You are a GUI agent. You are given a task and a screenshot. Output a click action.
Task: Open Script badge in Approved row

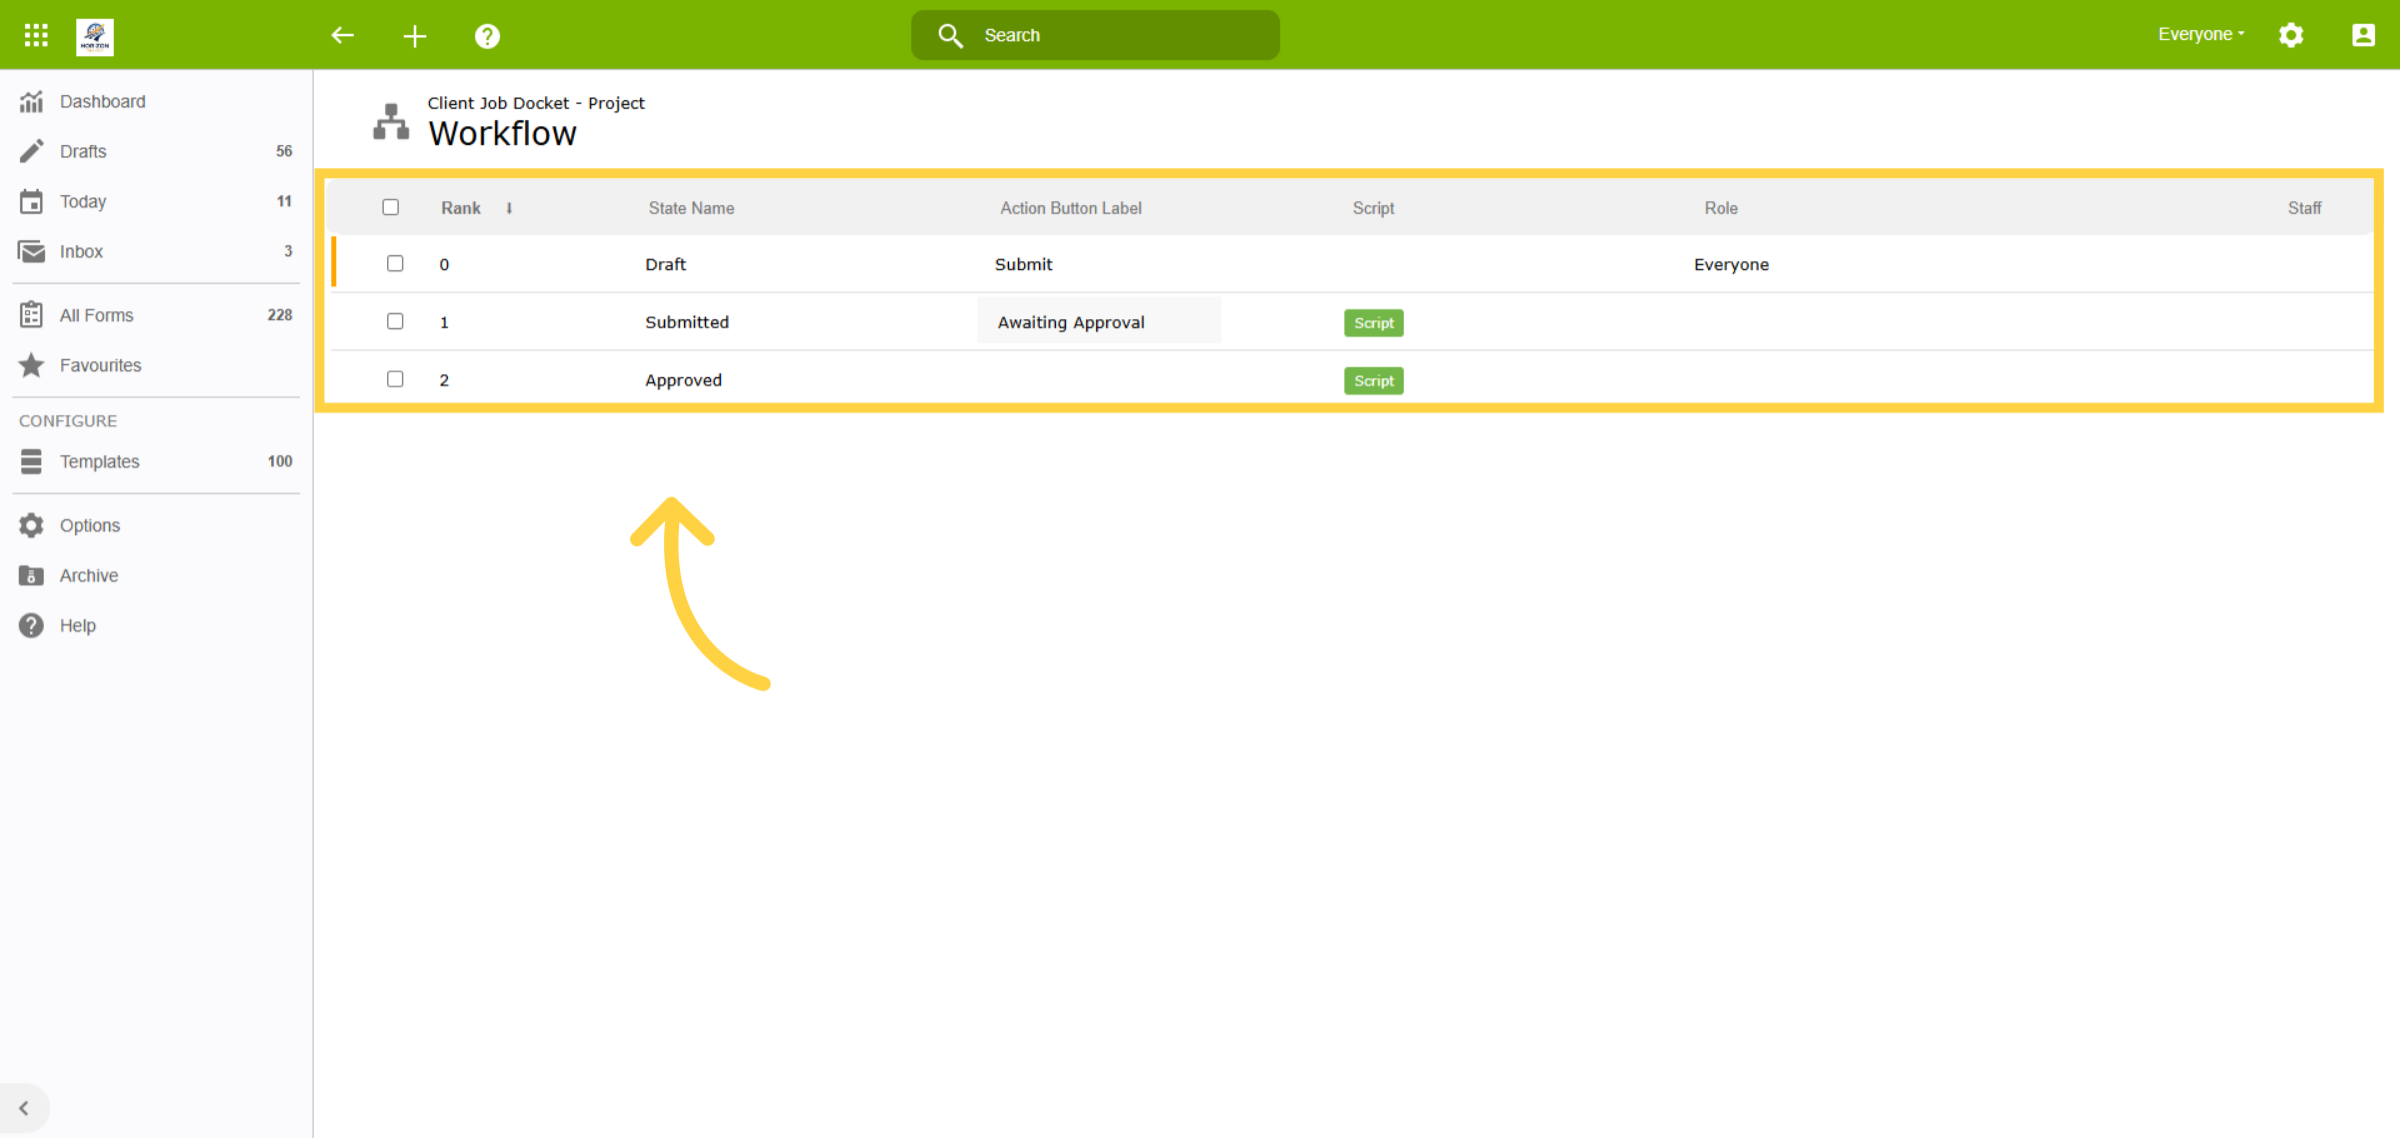tap(1373, 381)
